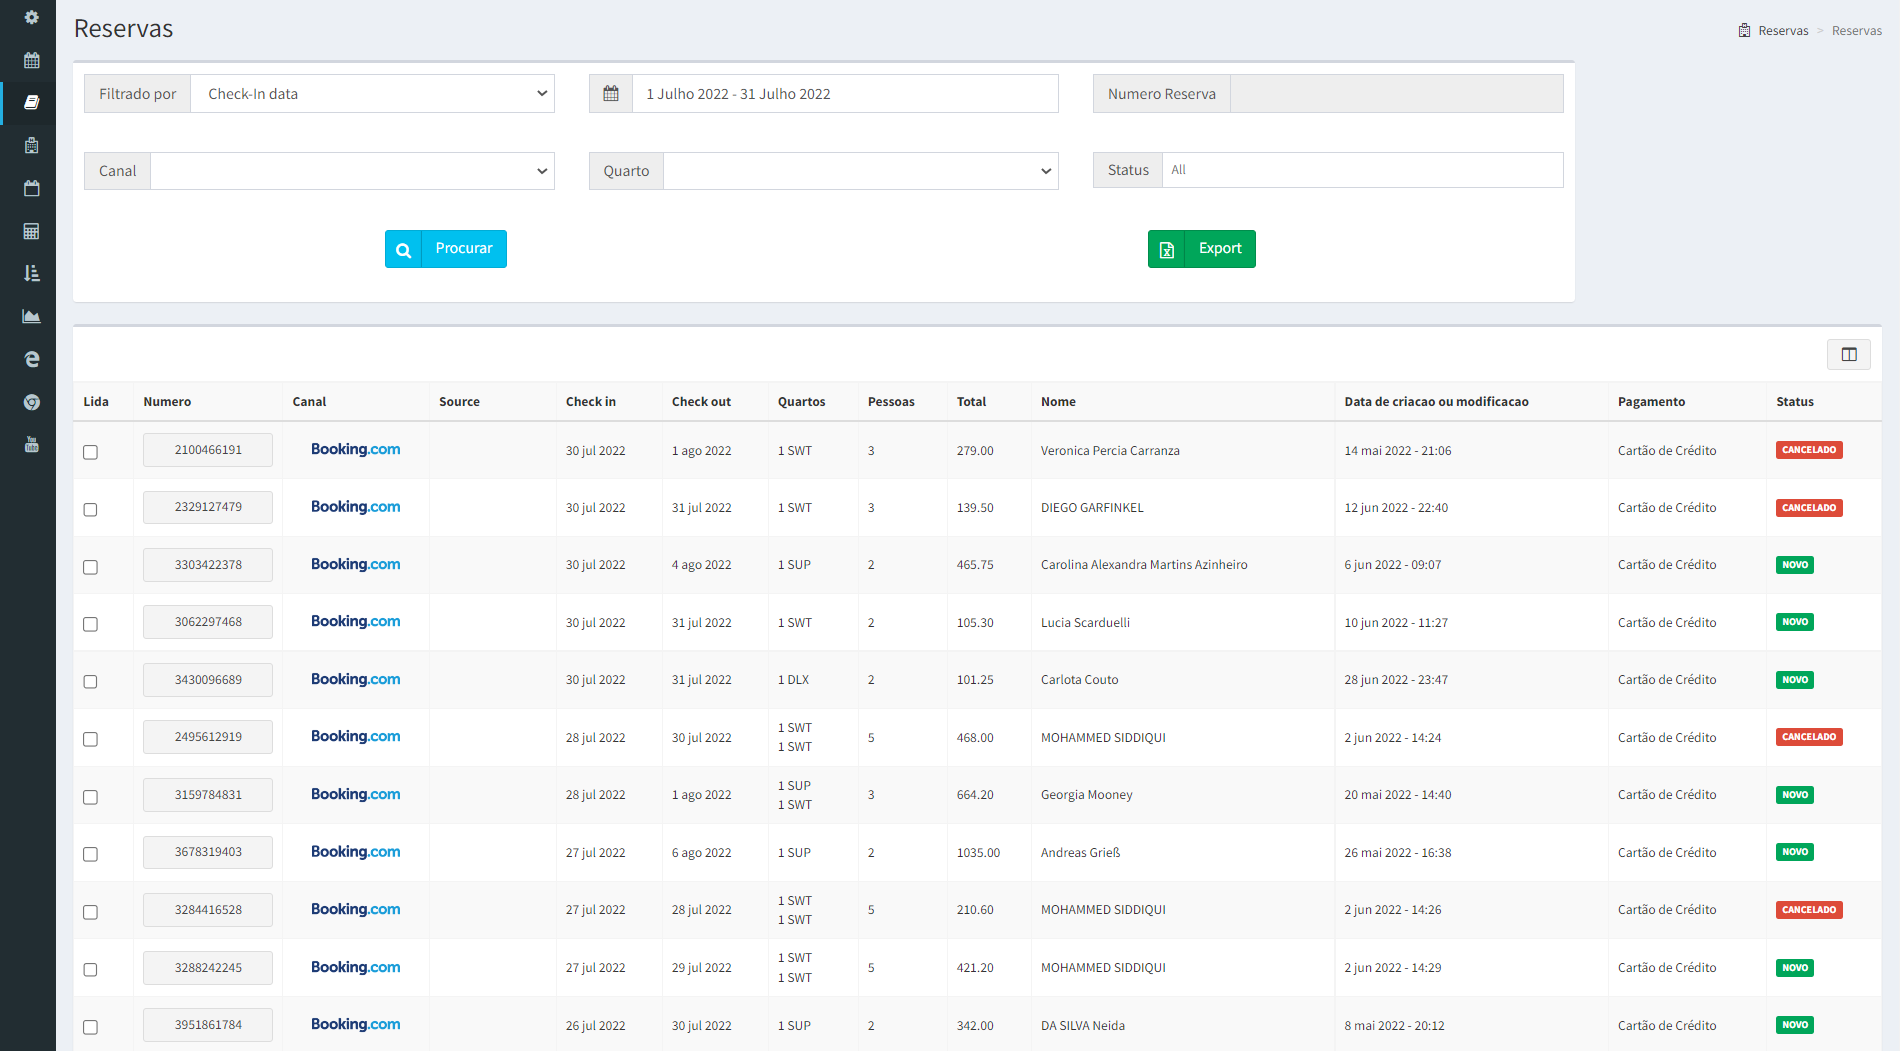The height and width of the screenshot is (1051, 1900).
Task: Check the Lida box for reservation 2100466191
Action: click(90, 452)
